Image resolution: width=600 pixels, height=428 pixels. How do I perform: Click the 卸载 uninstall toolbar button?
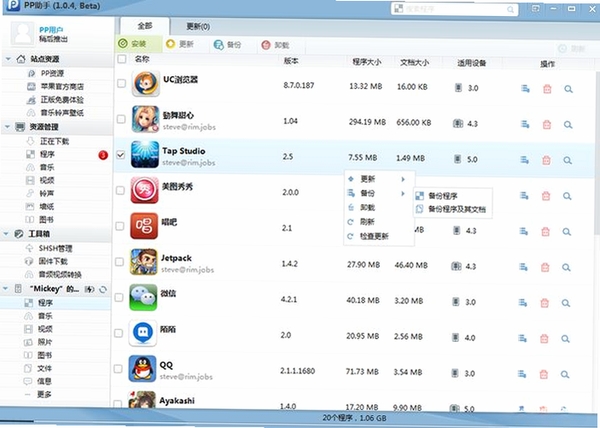tap(276, 45)
